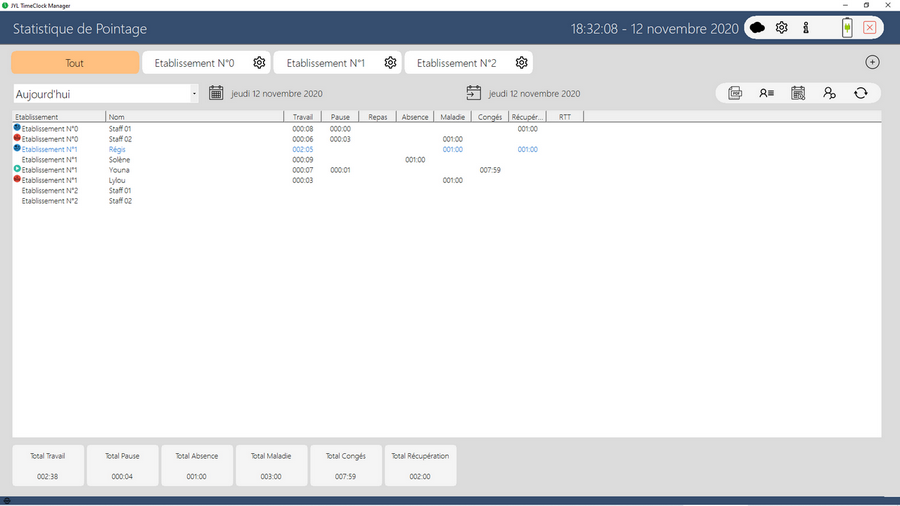Open the end date calendar picker
Viewport: 900px width, 506px height.
(x=474, y=93)
